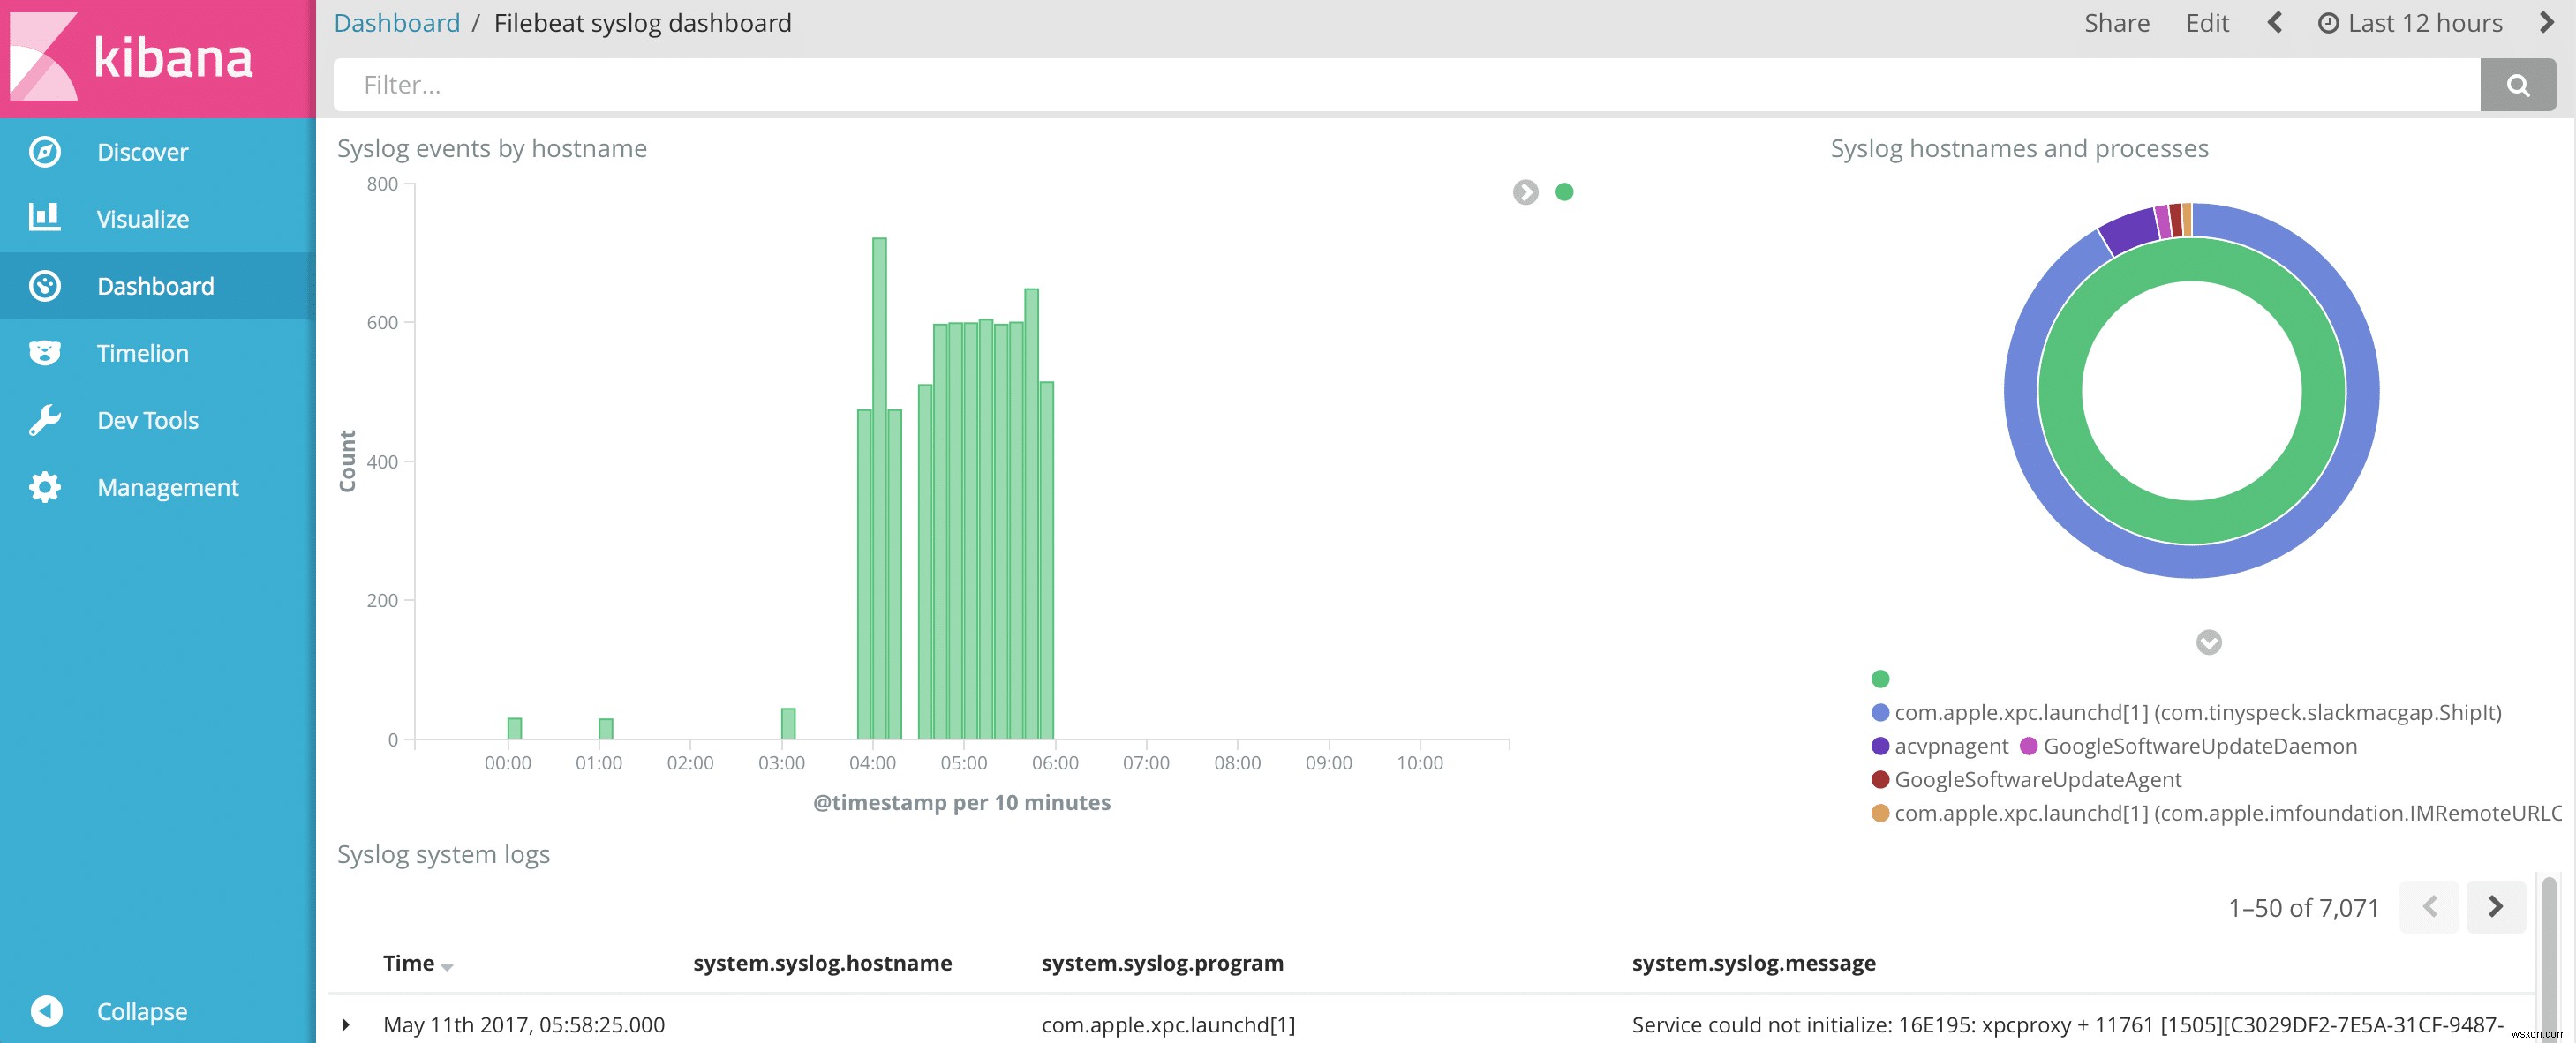Screen dimensions: 2576x1043
Task: Focus the Filter input field
Action: click(1400, 85)
